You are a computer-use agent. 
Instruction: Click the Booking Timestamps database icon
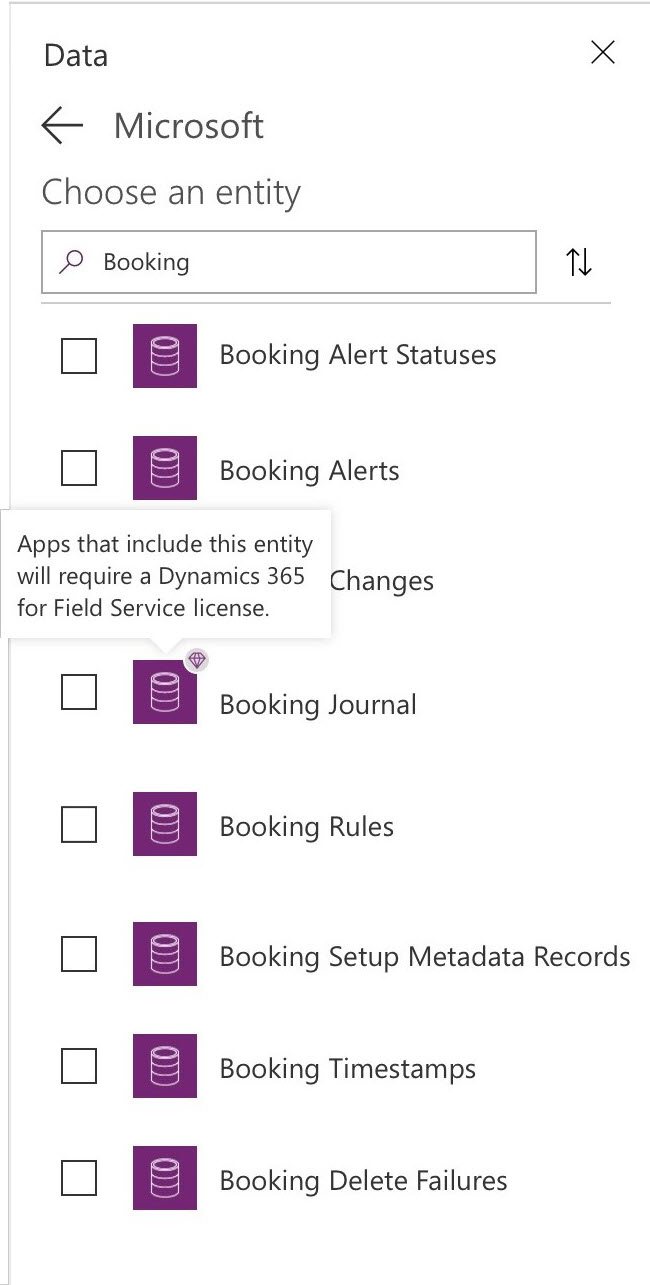165,1066
